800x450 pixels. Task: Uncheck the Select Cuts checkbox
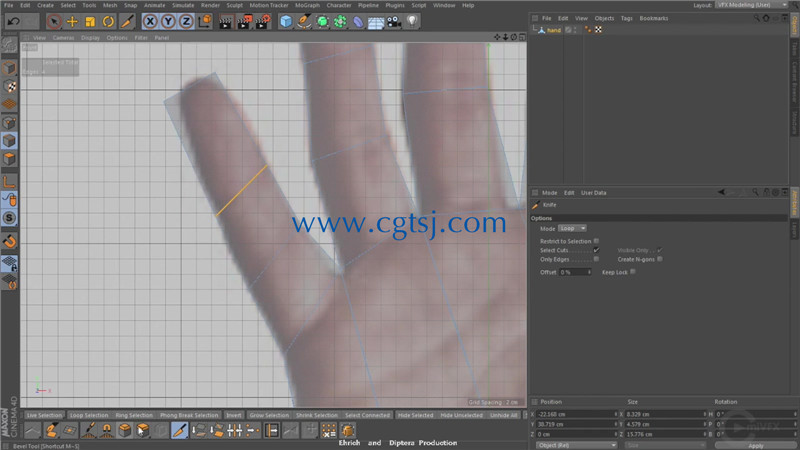pos(596,250)
